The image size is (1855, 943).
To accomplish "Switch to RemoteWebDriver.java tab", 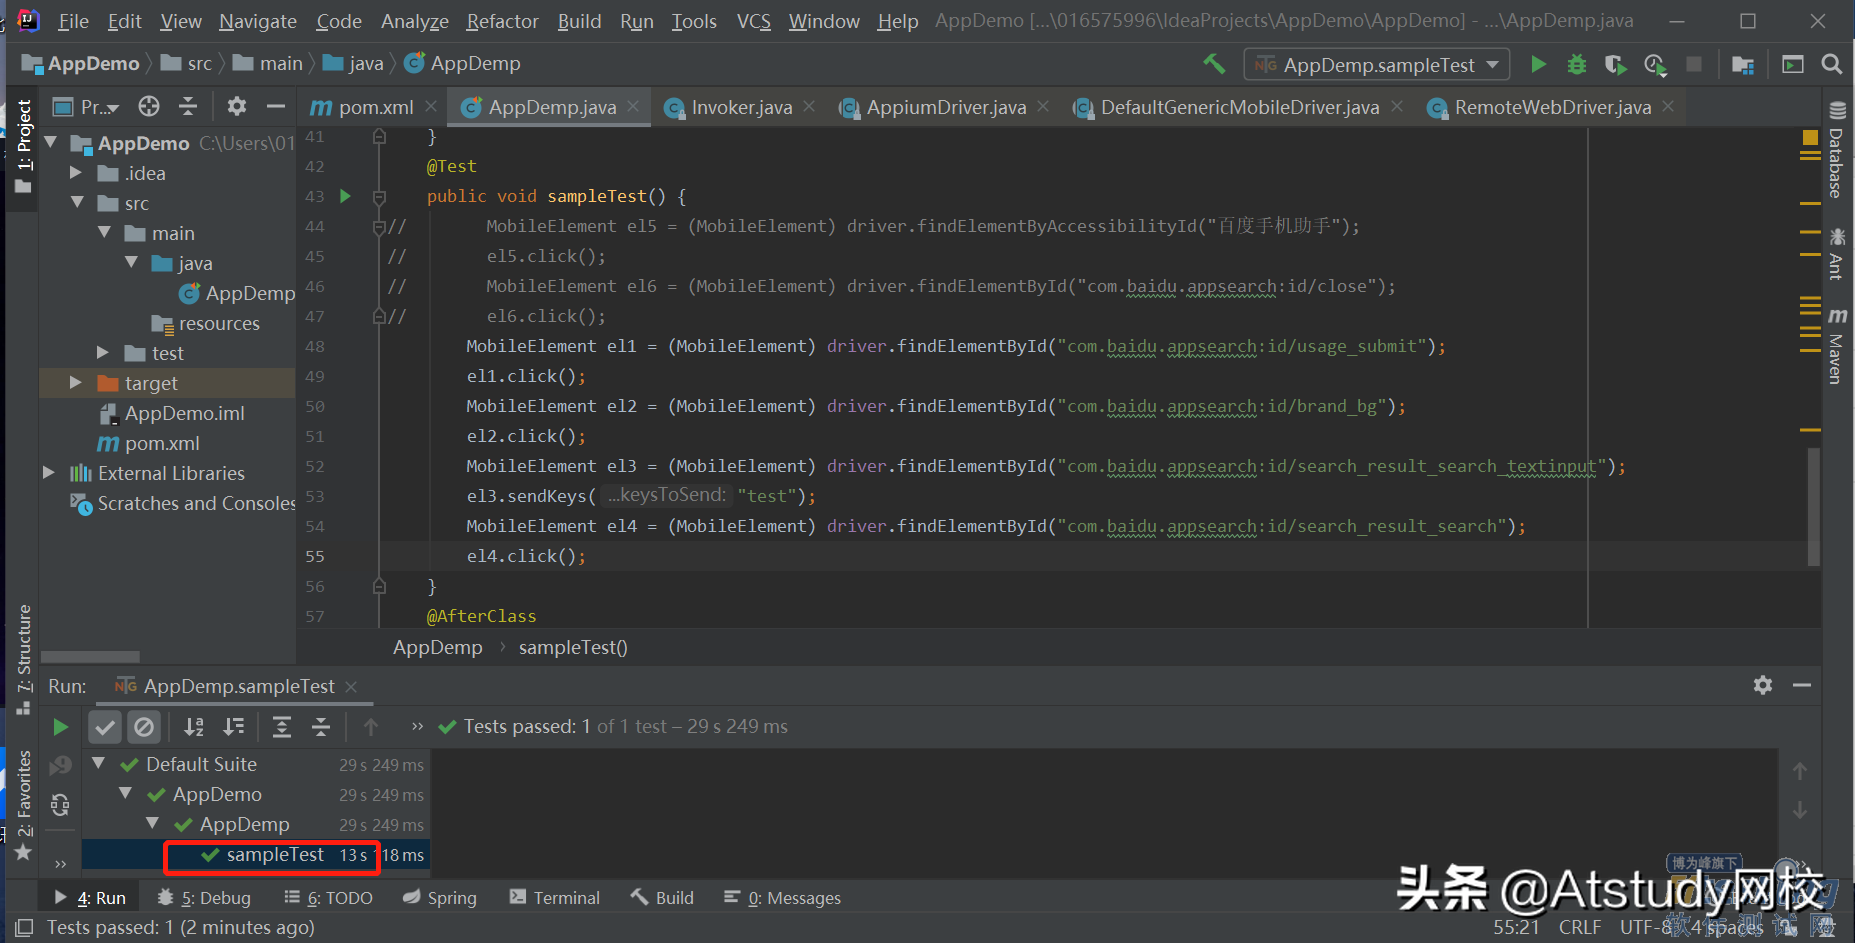I will 1552,107.
